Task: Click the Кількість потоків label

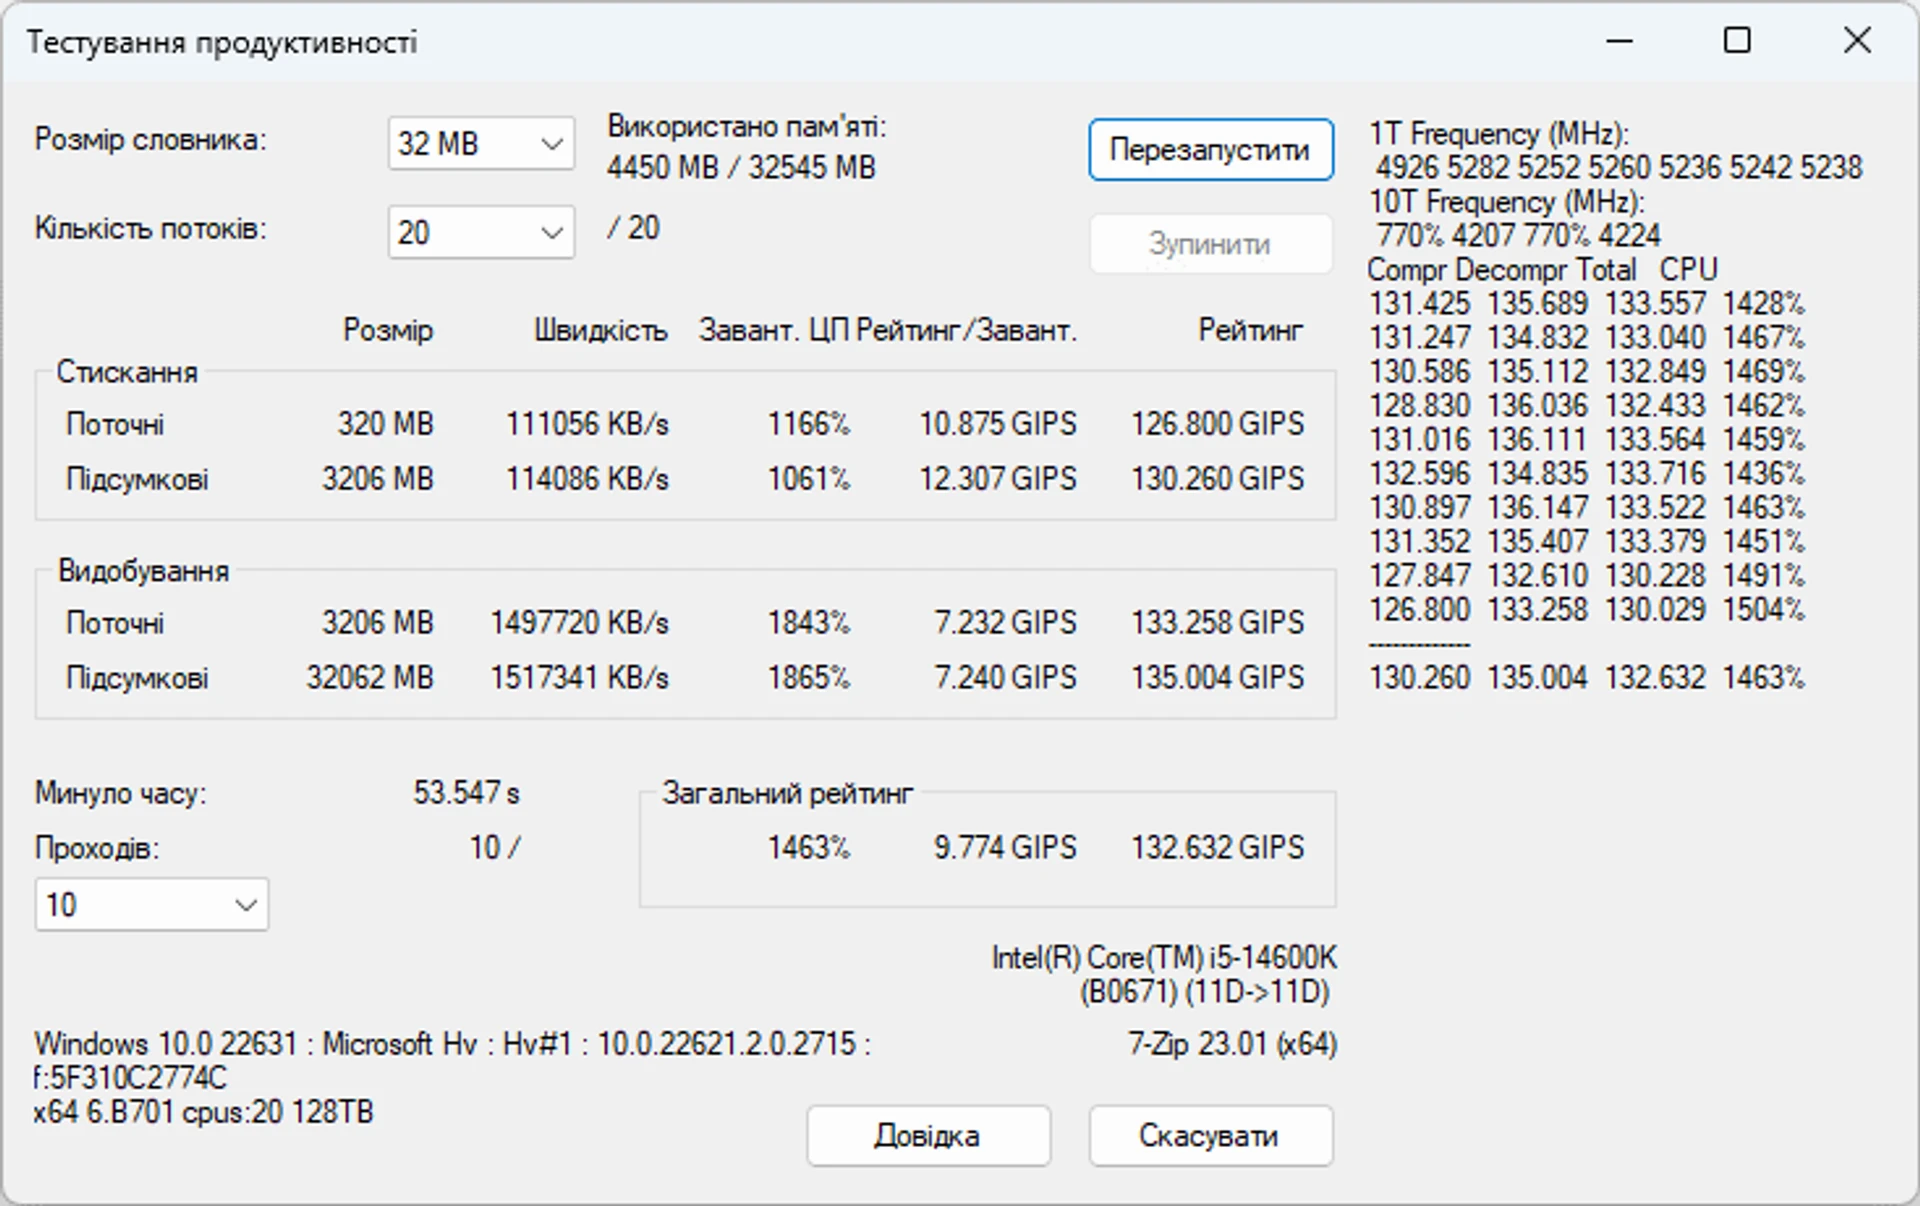Action: point(151,229)
